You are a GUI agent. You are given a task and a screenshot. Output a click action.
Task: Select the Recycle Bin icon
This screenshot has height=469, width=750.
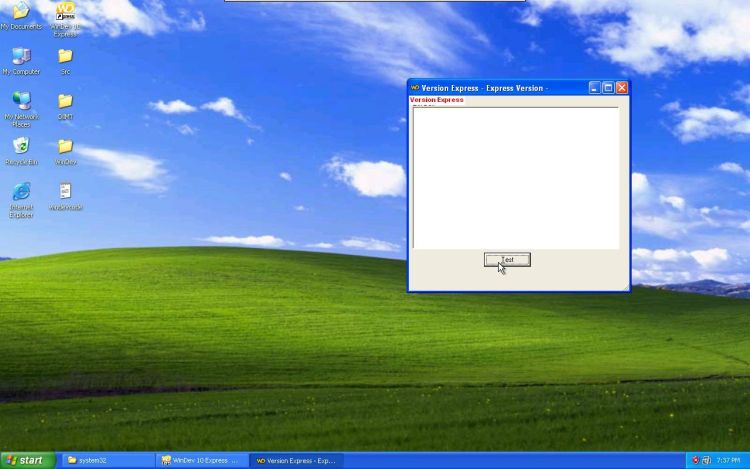(x=21, y=151)
